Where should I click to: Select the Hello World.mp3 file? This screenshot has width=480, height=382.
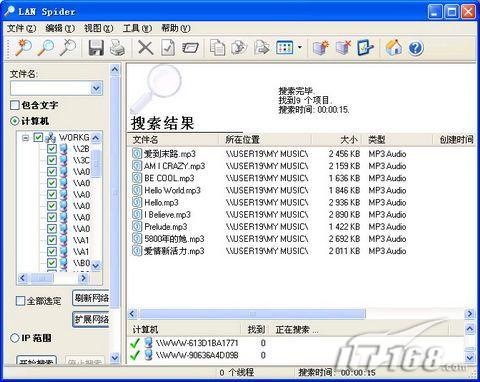click(x=172, y=190)
